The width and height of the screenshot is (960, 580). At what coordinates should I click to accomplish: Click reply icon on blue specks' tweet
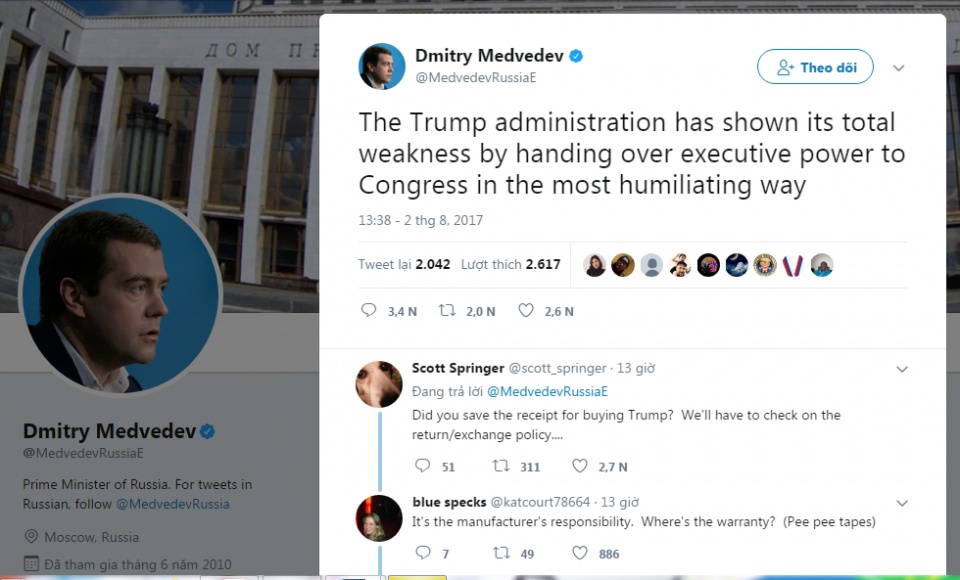[x=422, y=553]
